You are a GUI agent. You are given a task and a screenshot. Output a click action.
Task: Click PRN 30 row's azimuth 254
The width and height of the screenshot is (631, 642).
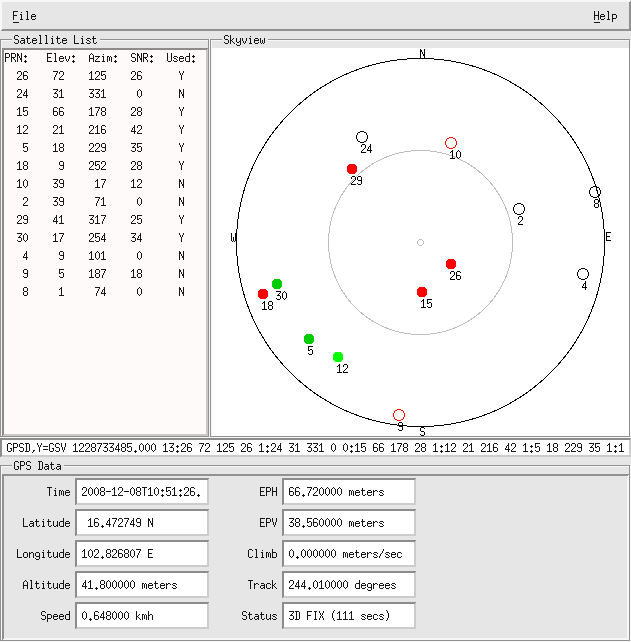97,238
